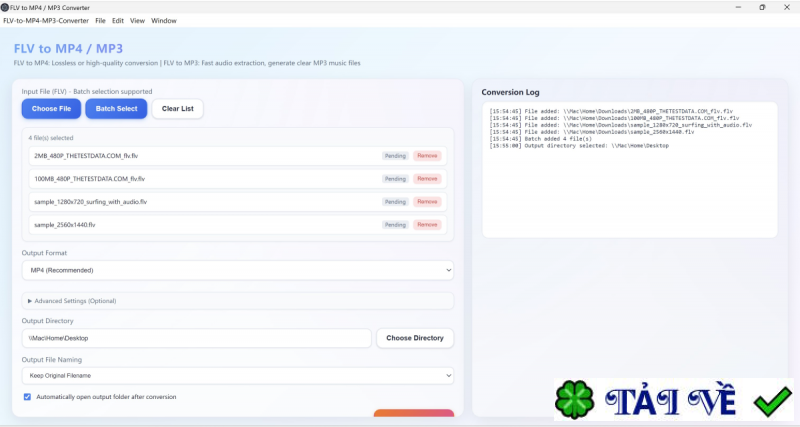Screen dimensions: 800x427
Task: Select file name sample_1280x720_surfing_with_audio.flv
Action: pos(90,202)
